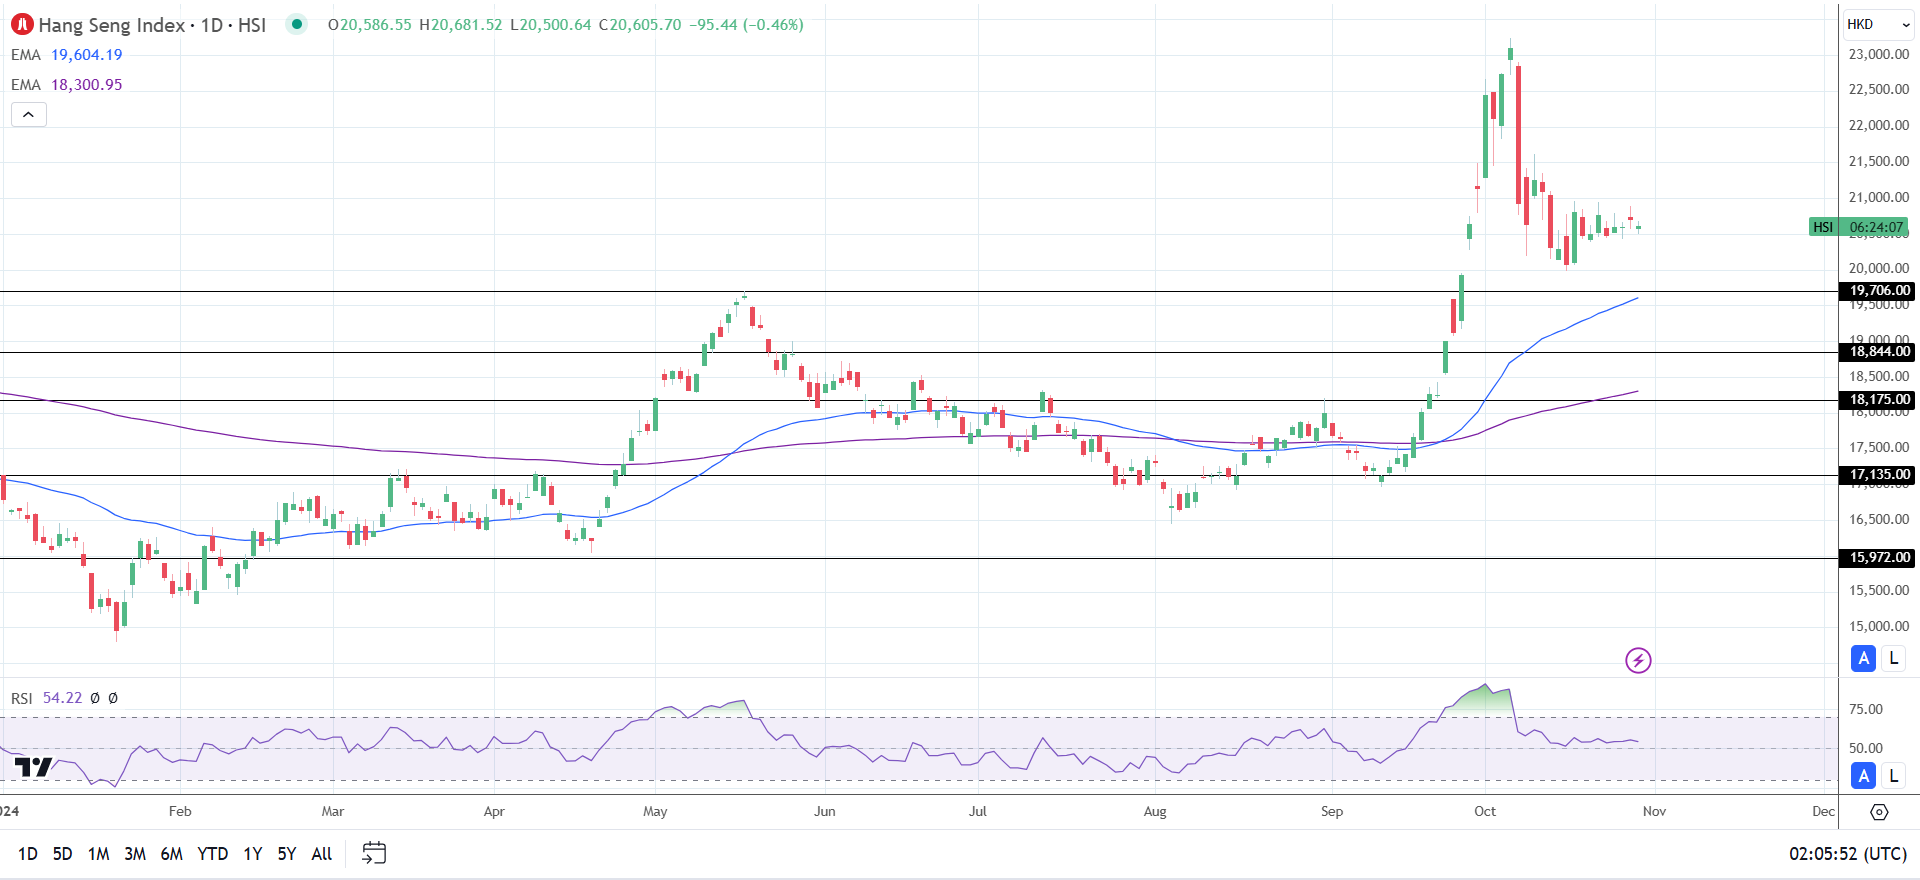Viewport: 1920px width, 880px height.
Task: Toggle auto scale A on main chart
Action: (x=1863, y=658)
